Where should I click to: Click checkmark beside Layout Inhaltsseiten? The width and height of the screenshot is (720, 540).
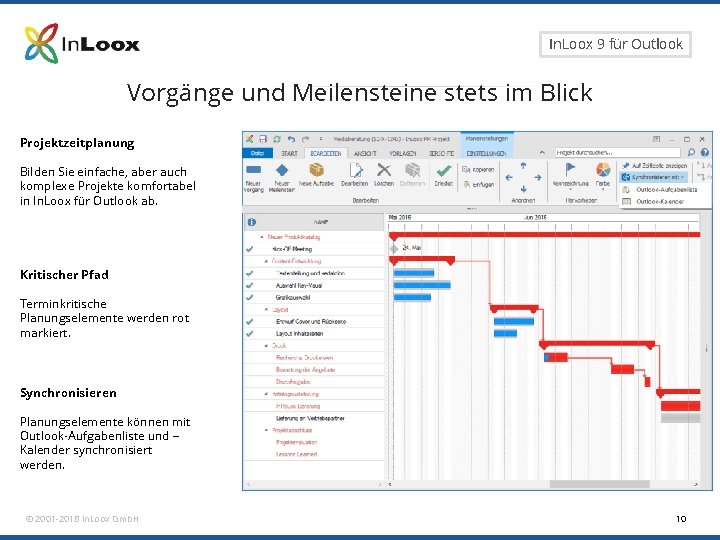(x=249, y=333)
